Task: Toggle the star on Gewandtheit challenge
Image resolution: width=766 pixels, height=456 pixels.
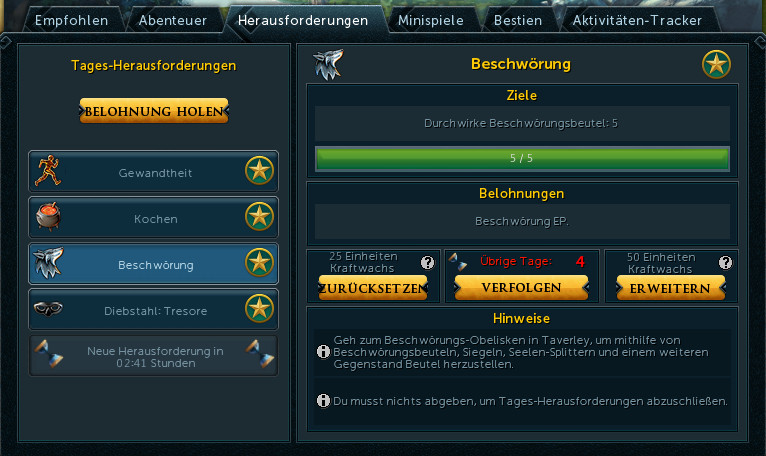Action: point(259,171)
